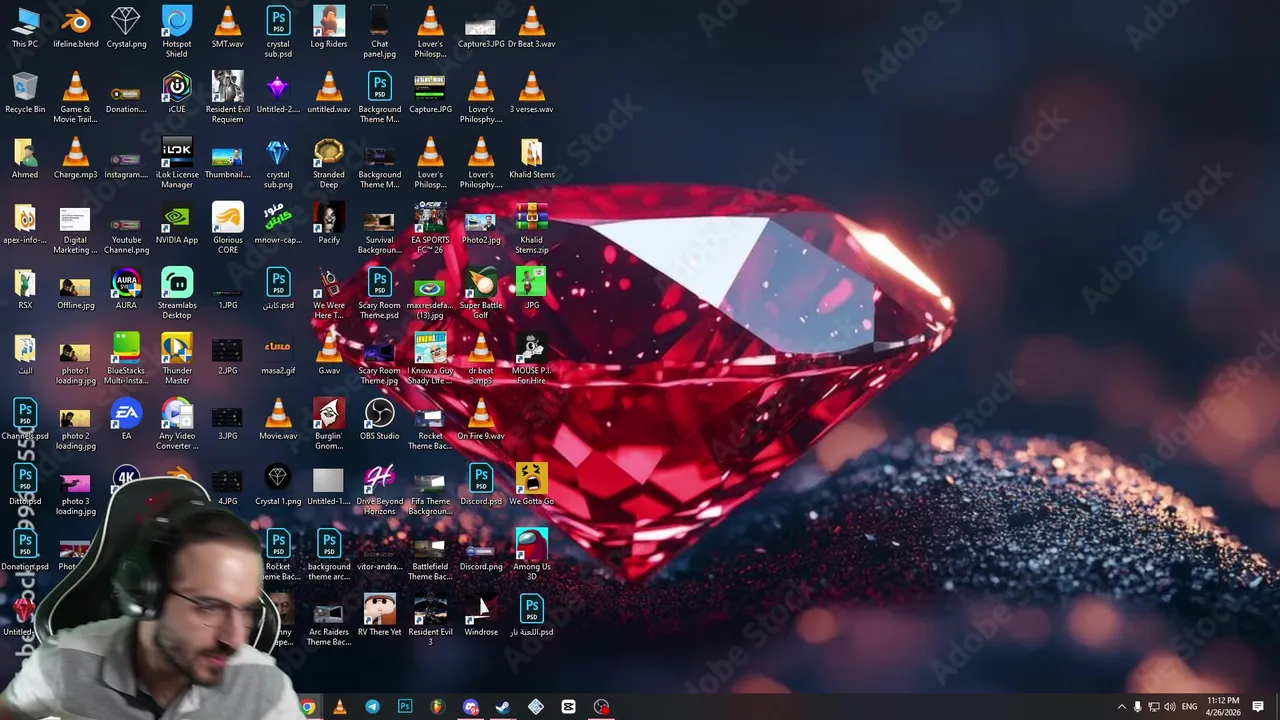Viewport: 1280px width, 720px height.
Task: Open iCUE shortcut on desktop
Action: coord(177,93)
